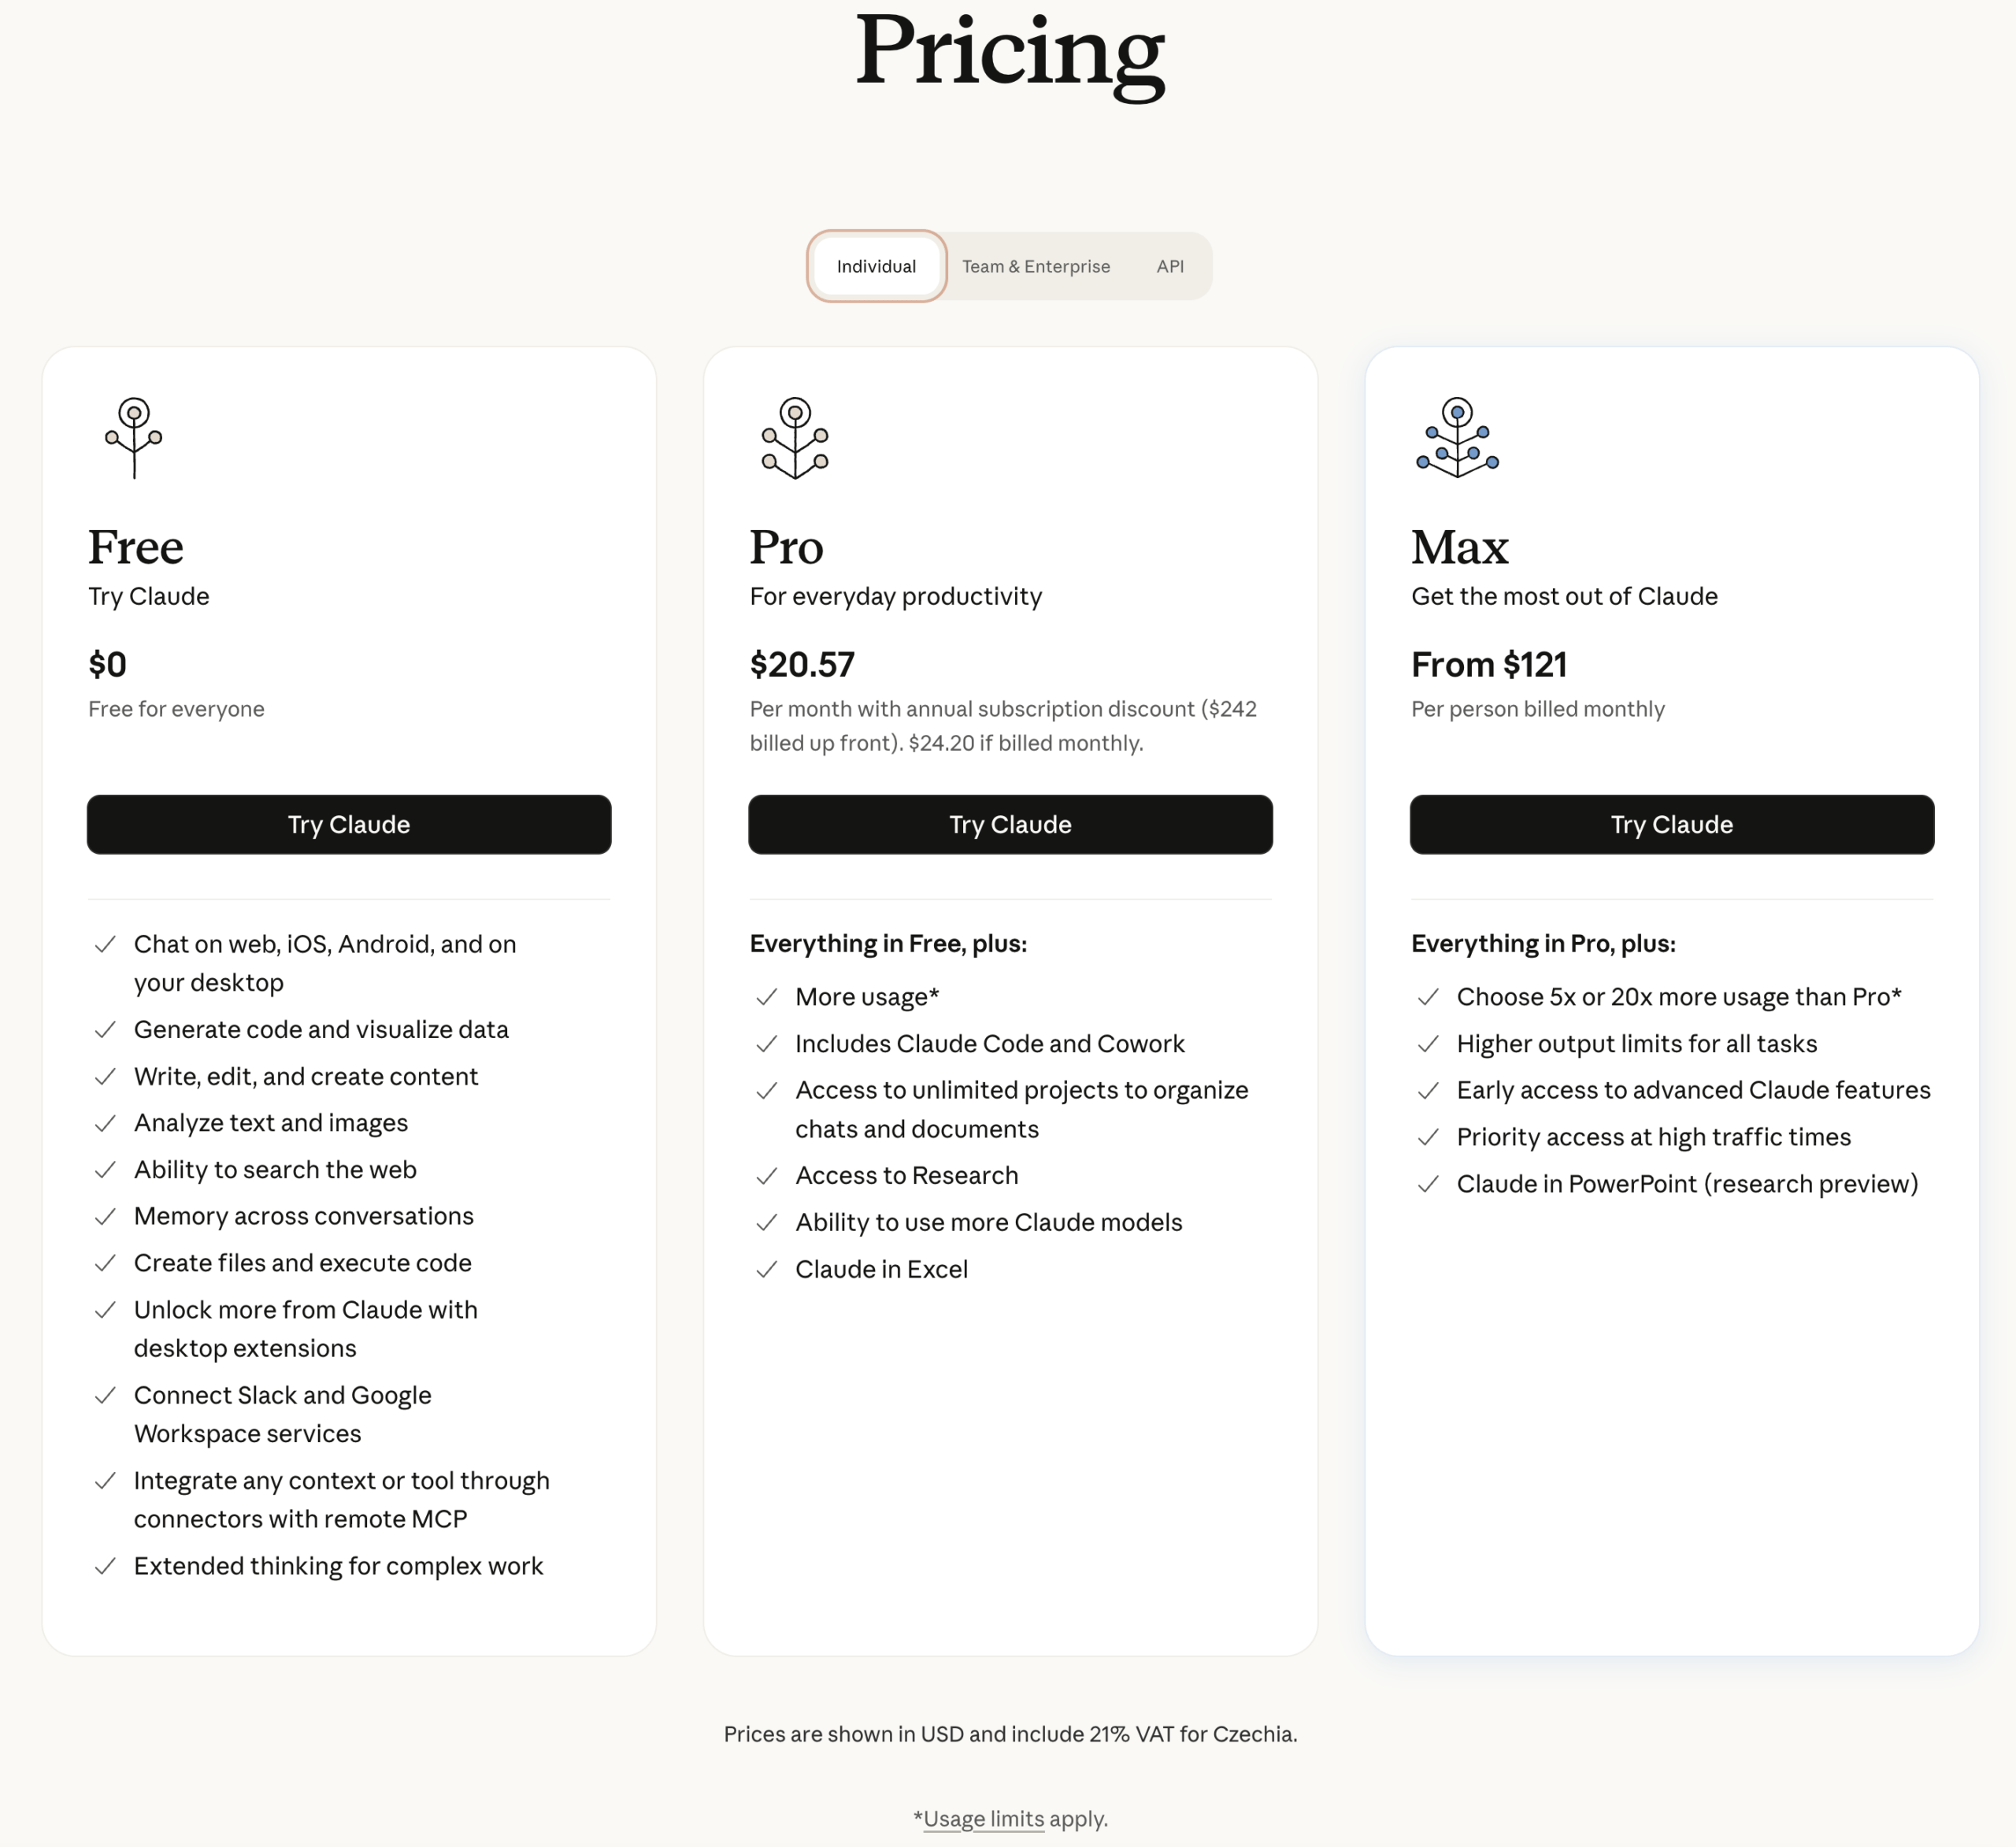Click the Max plan title
2016x1847 pixels.
(x=1459, y=547)
